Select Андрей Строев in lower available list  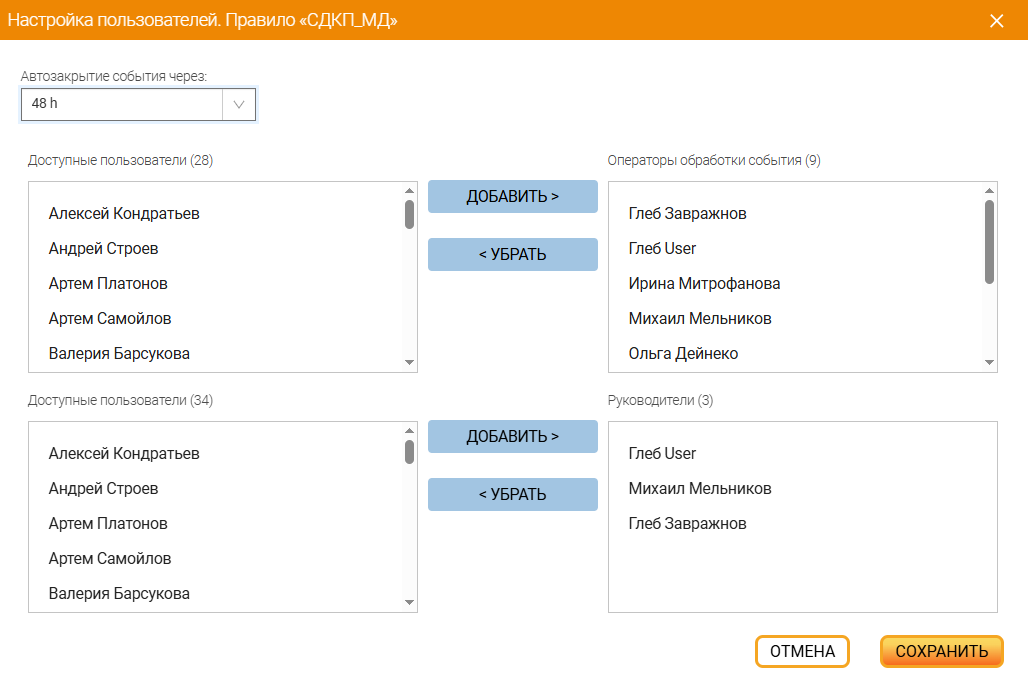[x=103, y=489]
